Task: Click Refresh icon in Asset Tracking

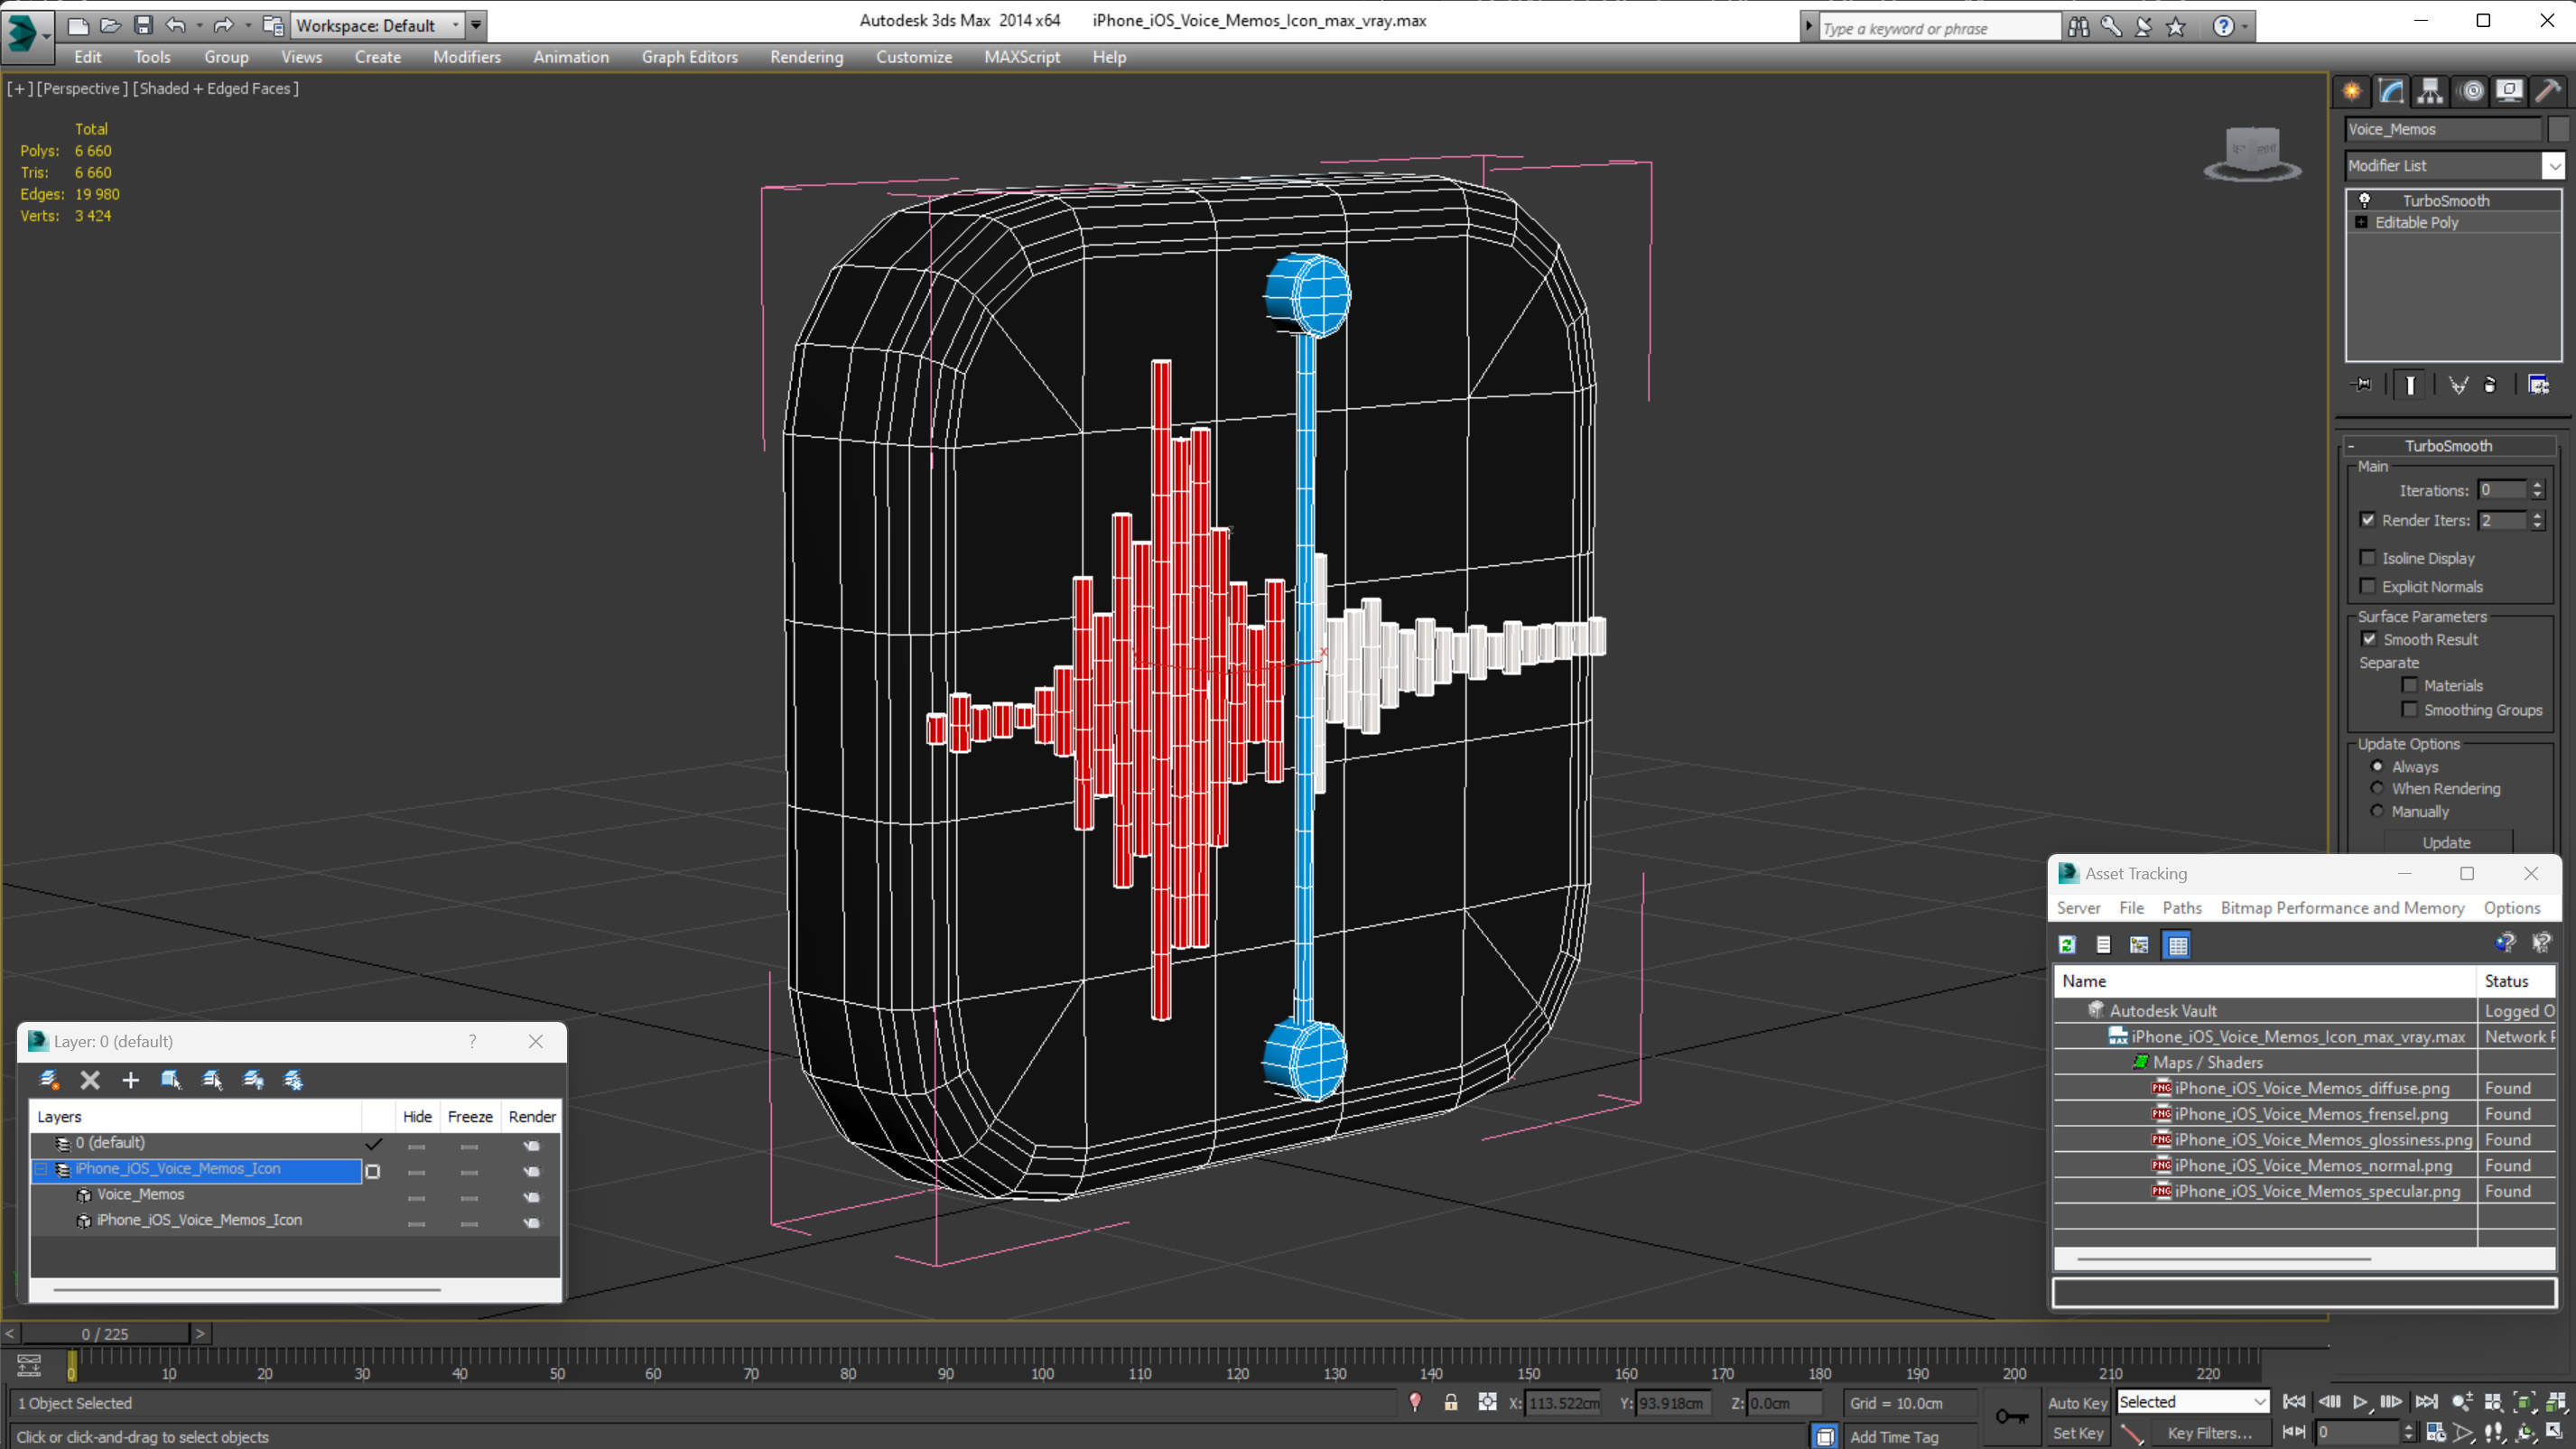Action: click(2067, 945)
